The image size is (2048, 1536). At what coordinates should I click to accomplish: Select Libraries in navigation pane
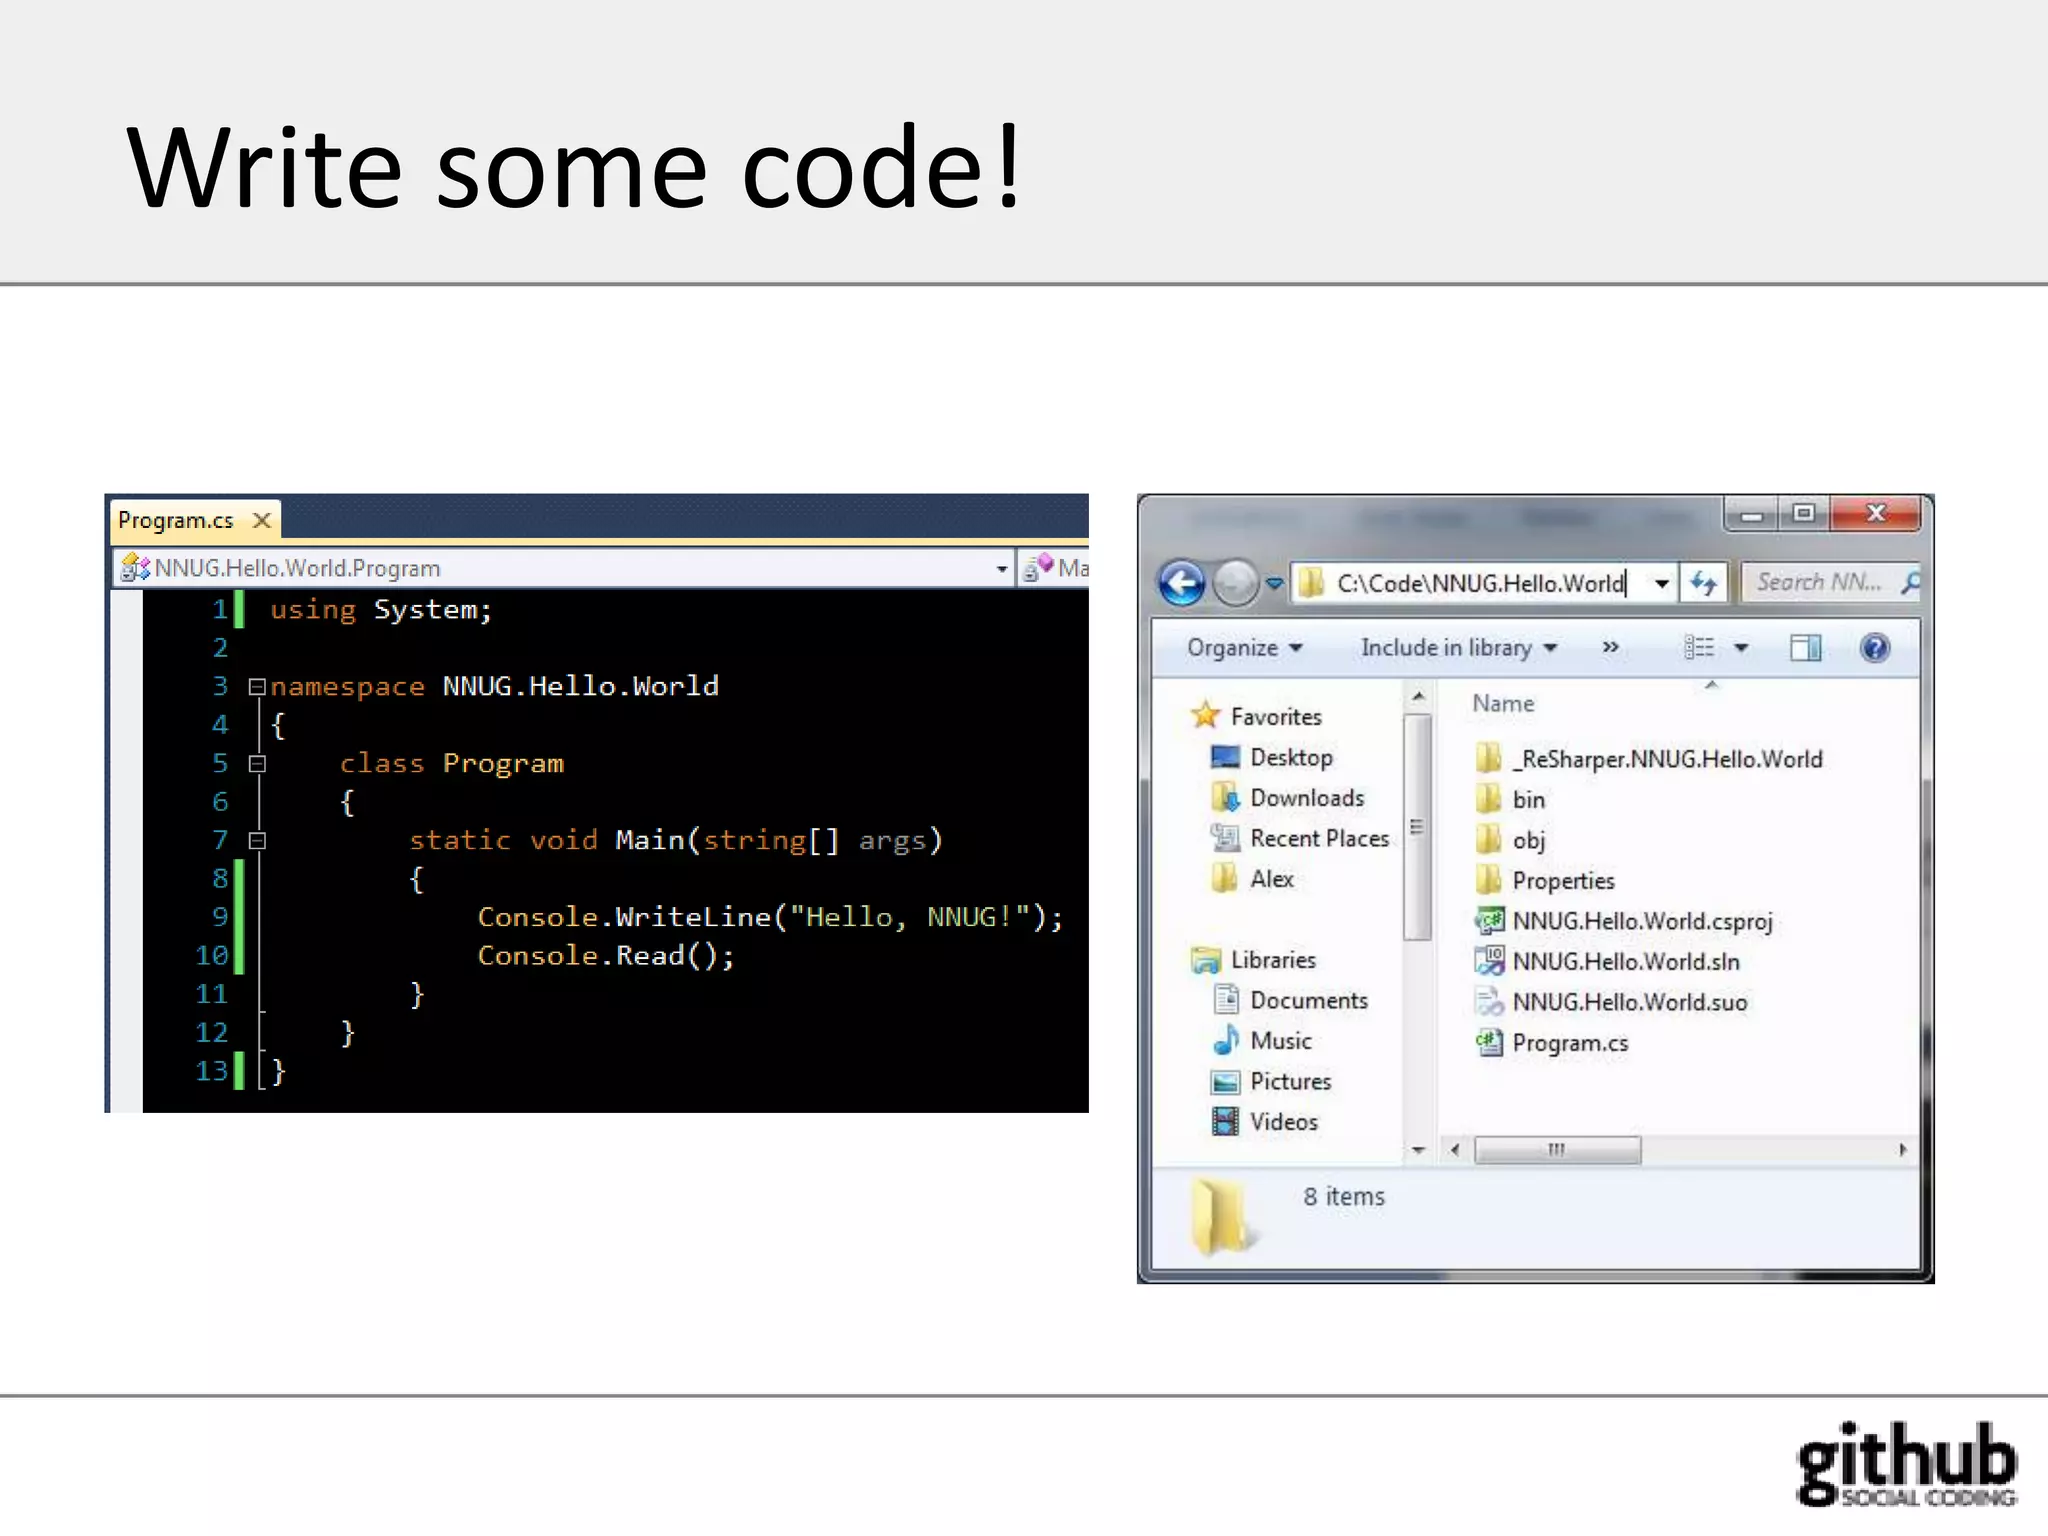tap(1273, 960)
